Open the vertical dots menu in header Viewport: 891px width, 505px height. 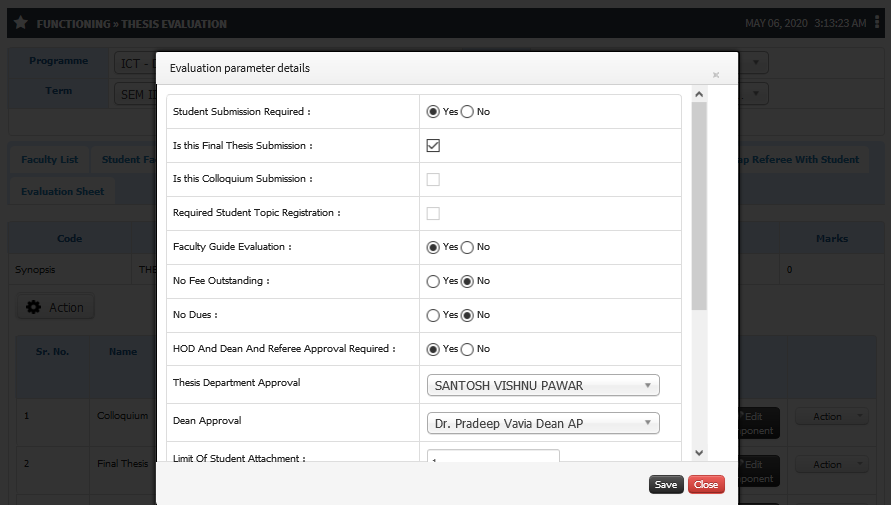[x=877, y=22]
